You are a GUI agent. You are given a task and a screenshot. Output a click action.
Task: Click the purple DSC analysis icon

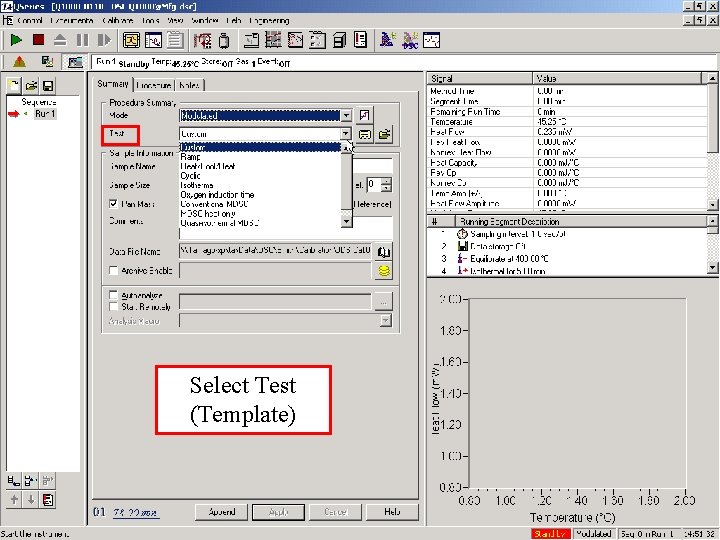[410, 40]
